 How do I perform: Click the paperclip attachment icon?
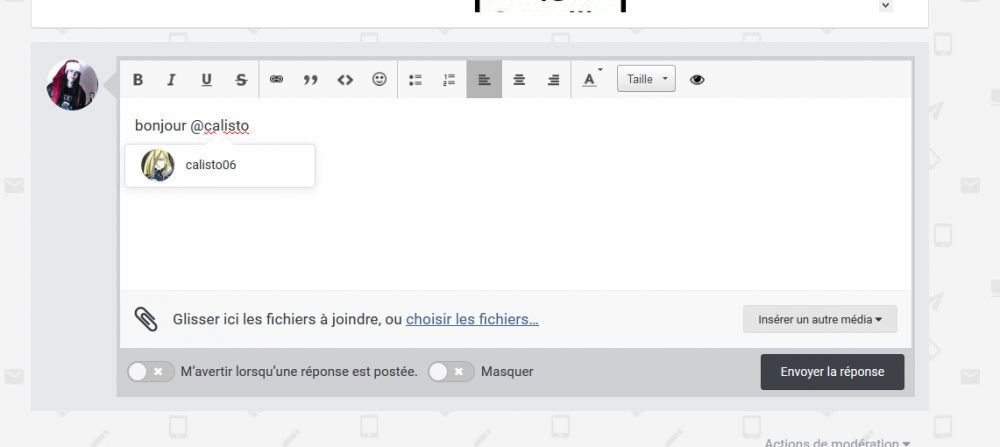point(146,319)
